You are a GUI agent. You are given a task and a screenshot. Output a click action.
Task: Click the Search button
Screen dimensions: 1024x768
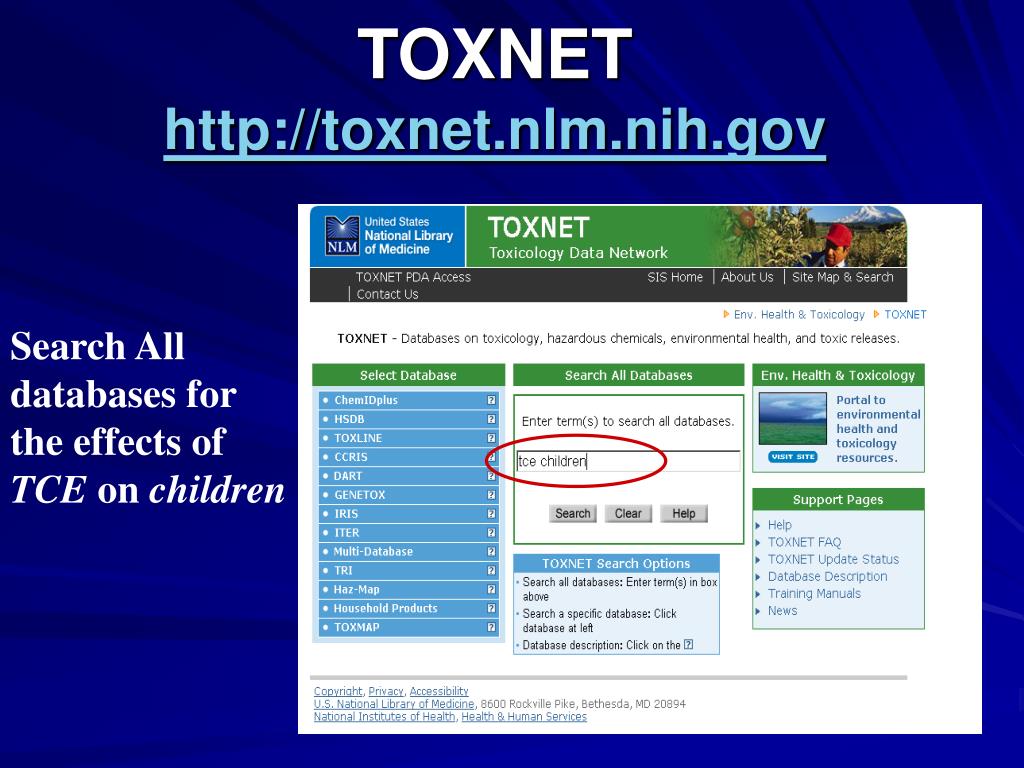[573, 513]
